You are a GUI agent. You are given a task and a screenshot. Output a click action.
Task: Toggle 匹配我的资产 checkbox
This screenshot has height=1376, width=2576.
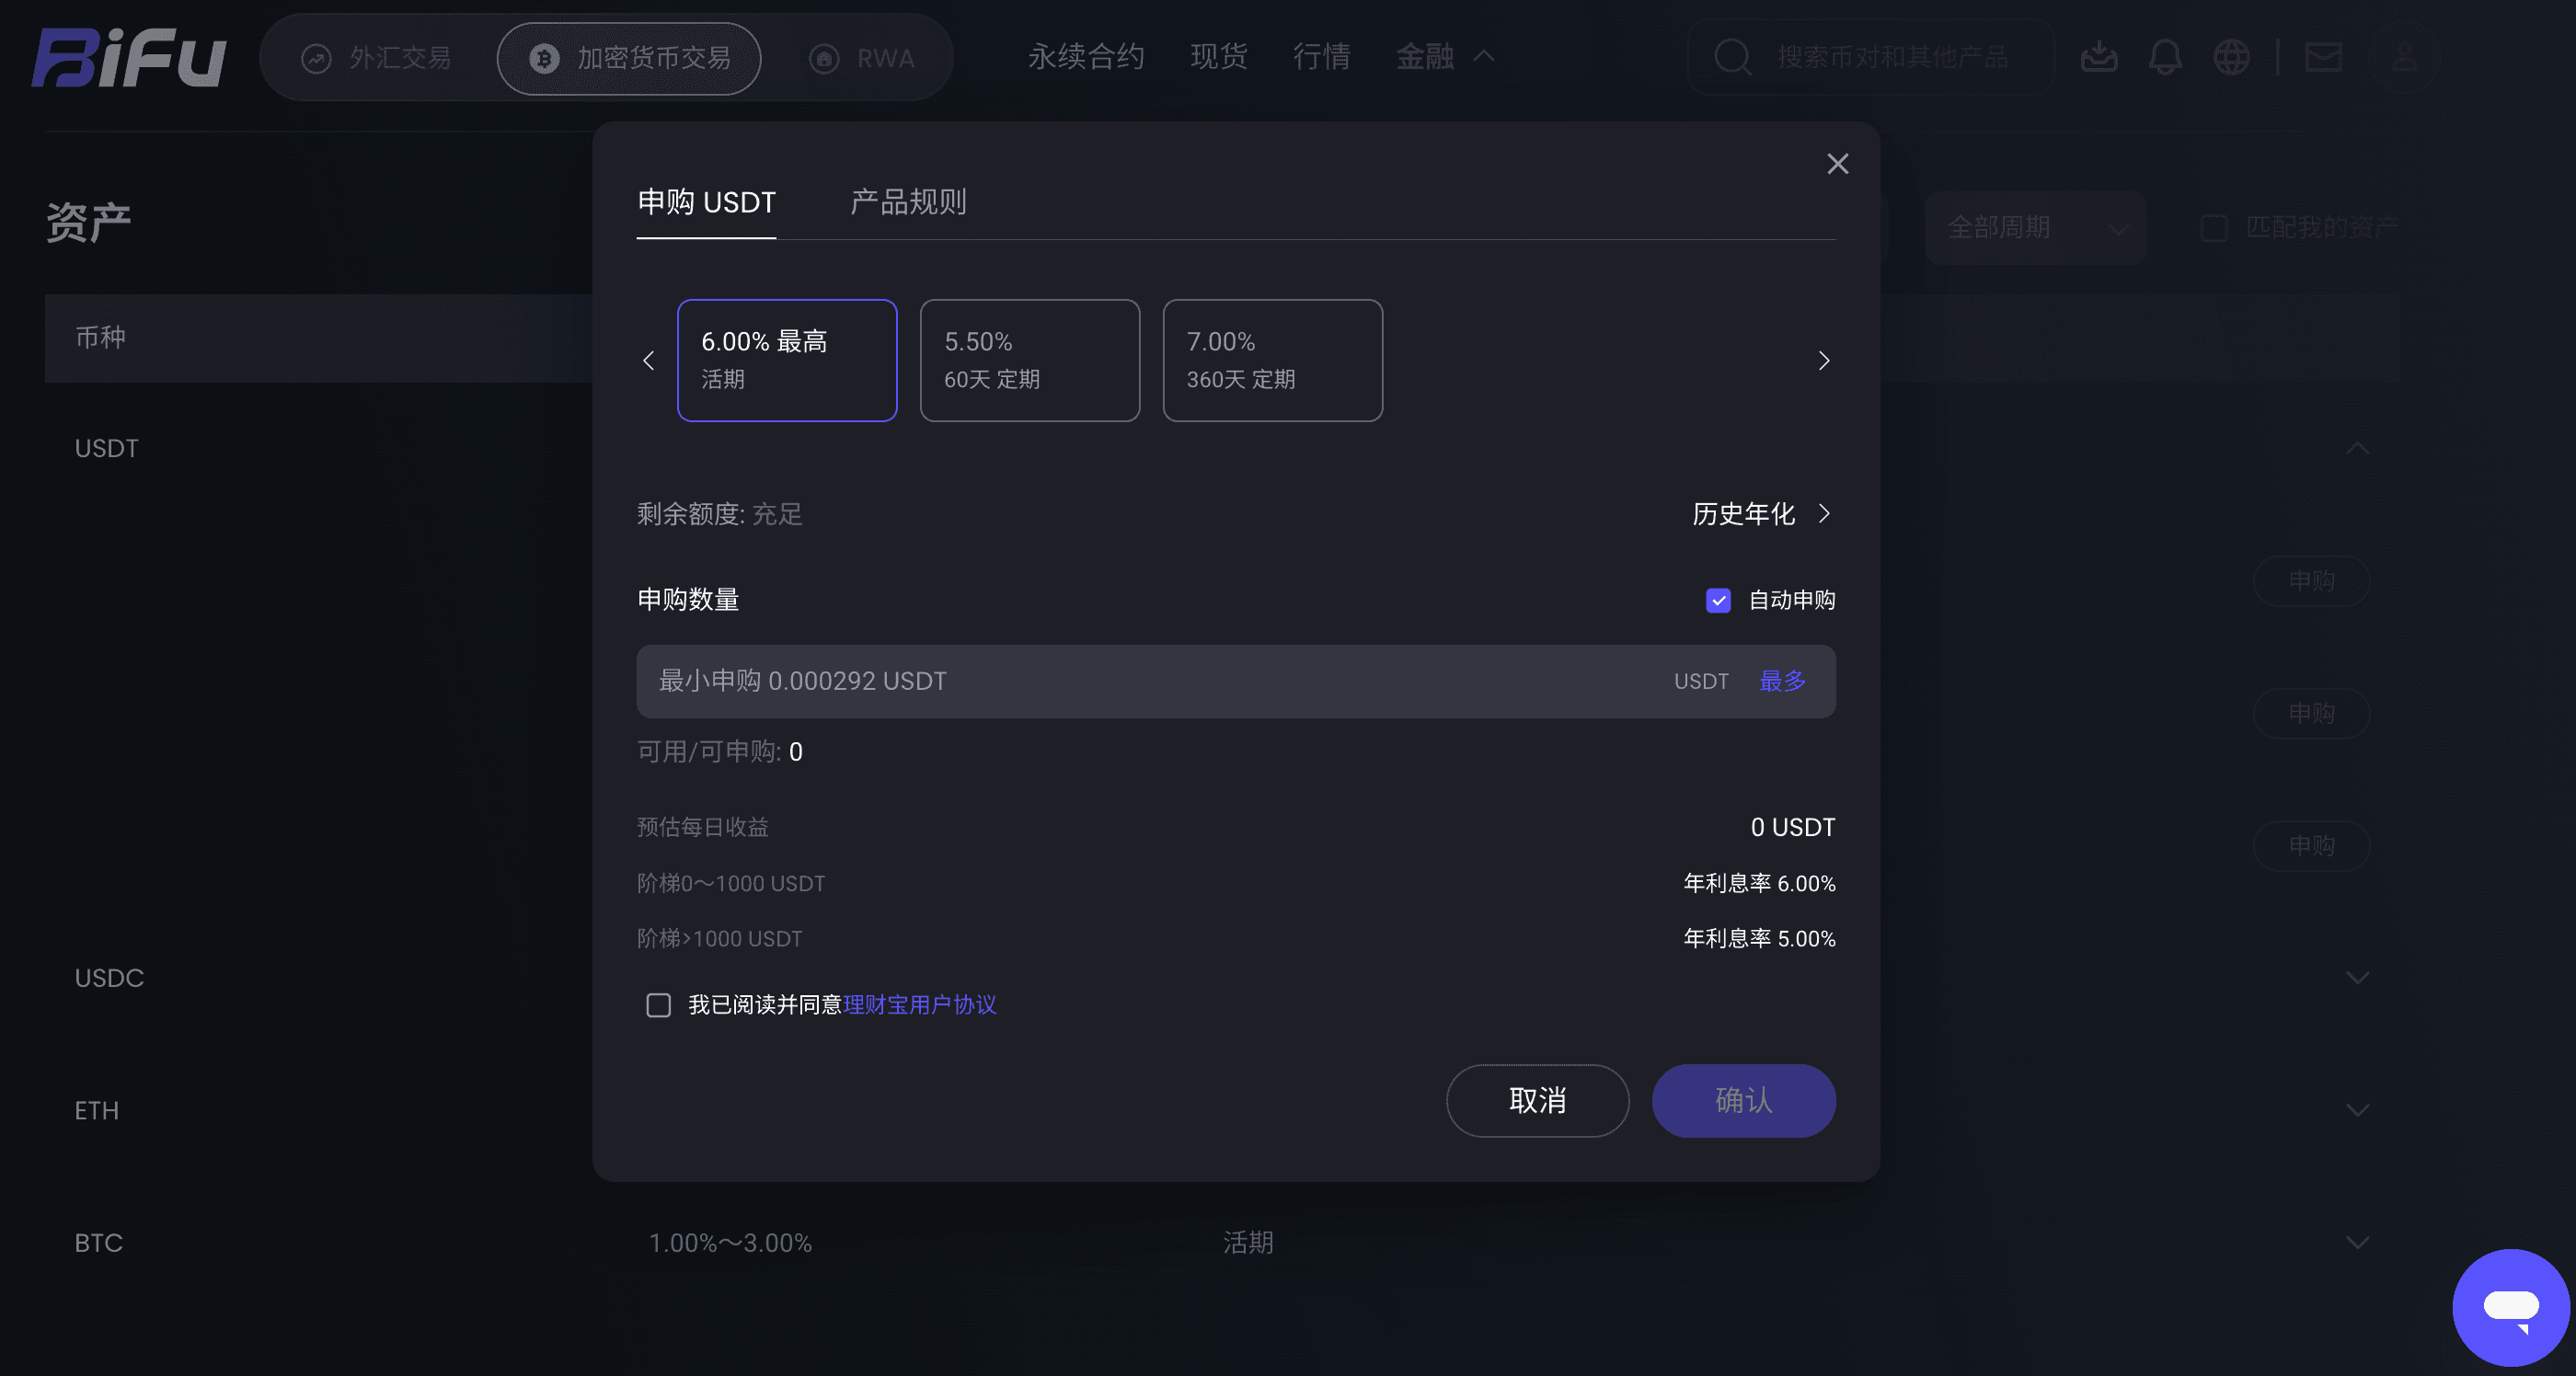2213,228
